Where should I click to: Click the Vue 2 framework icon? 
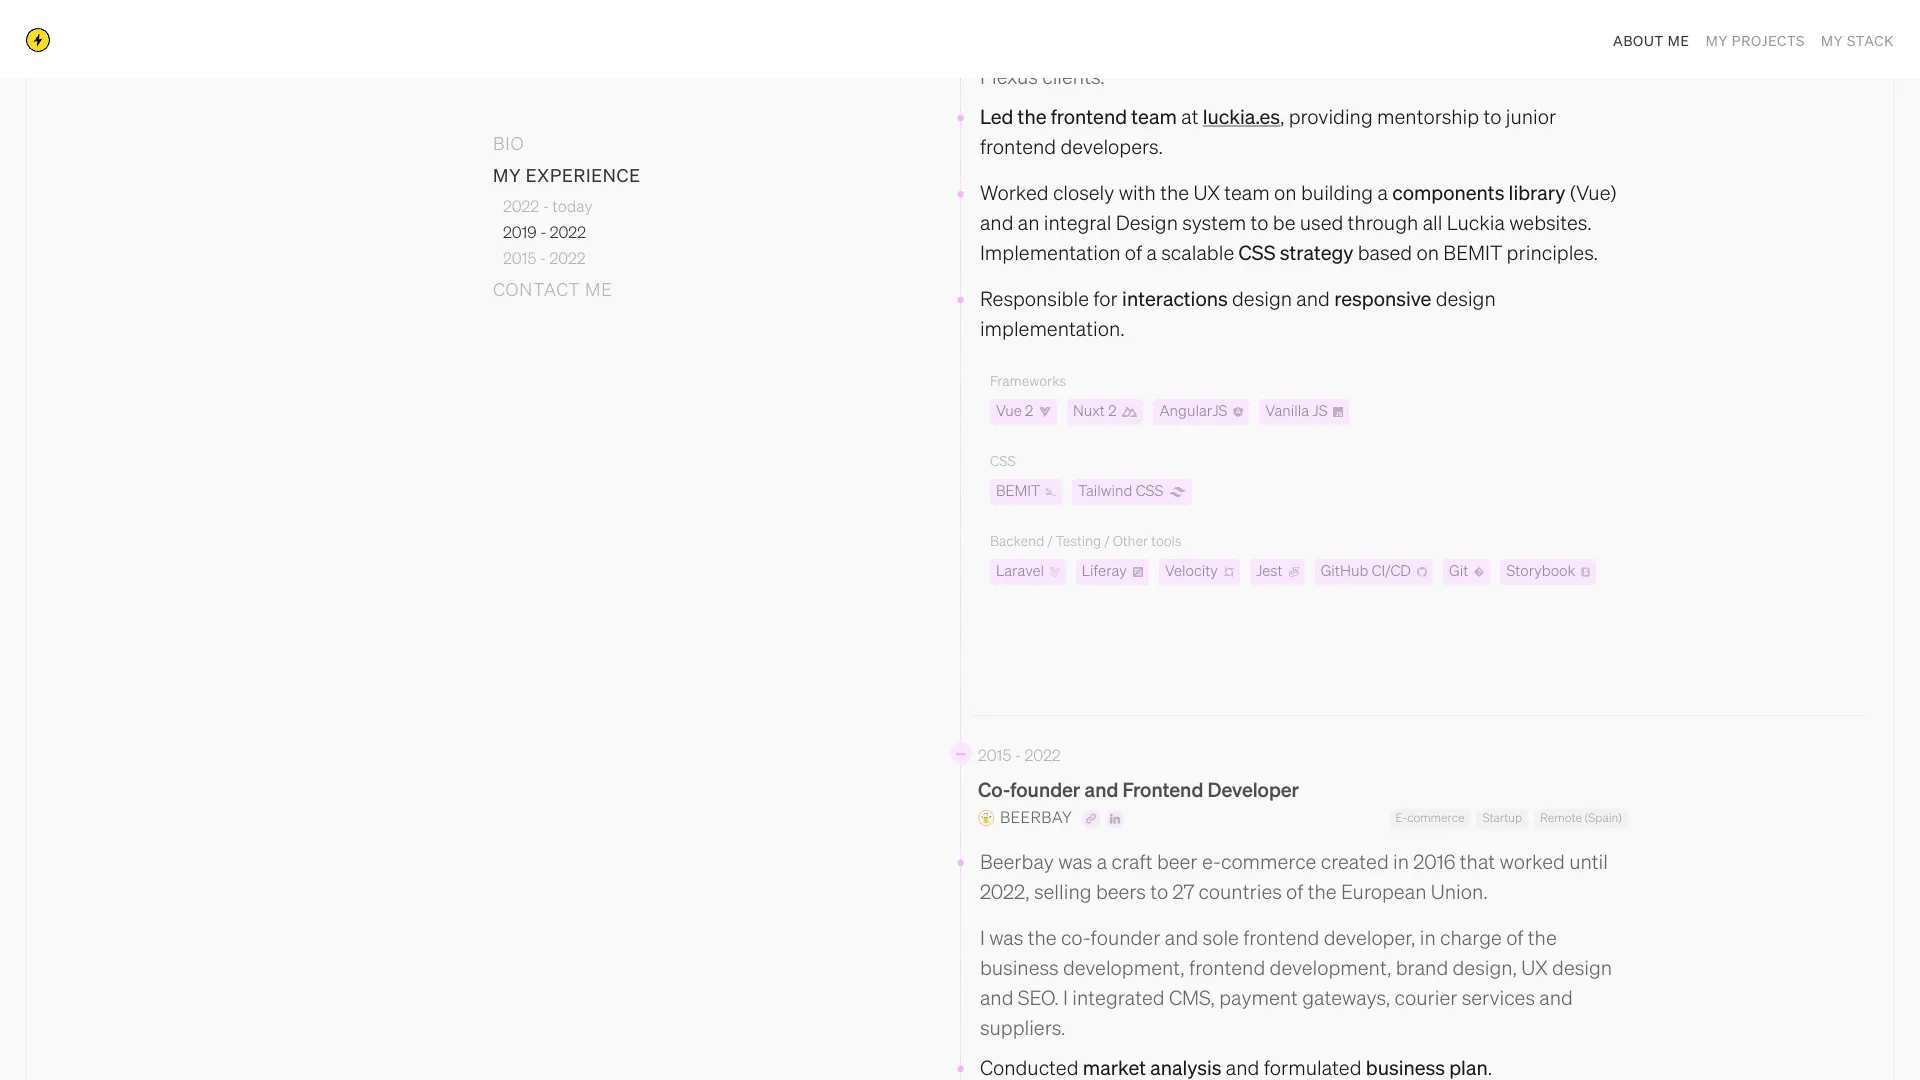1044,410
